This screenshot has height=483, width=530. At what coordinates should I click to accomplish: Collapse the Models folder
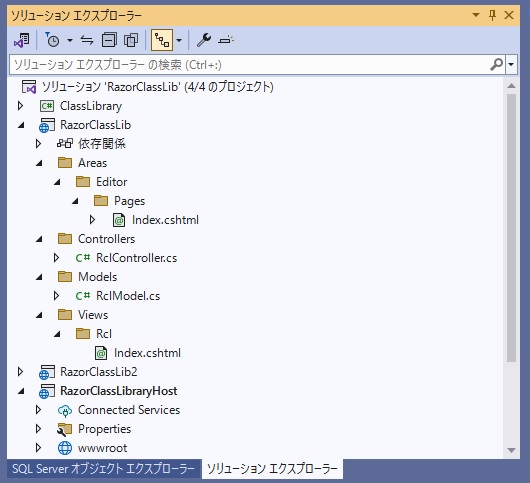(x=39, y=277)
